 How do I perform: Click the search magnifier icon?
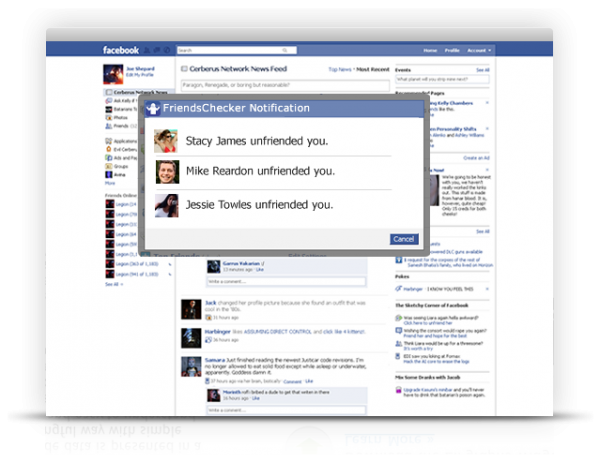pyautogui.click(x=285, y=50)
